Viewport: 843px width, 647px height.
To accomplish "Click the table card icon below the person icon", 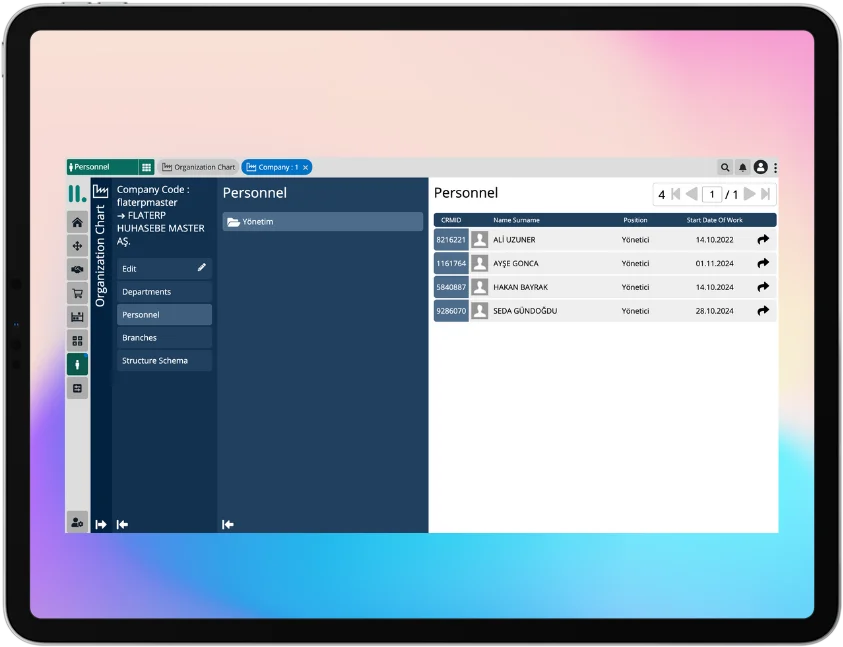I will [x=77, y=388].
